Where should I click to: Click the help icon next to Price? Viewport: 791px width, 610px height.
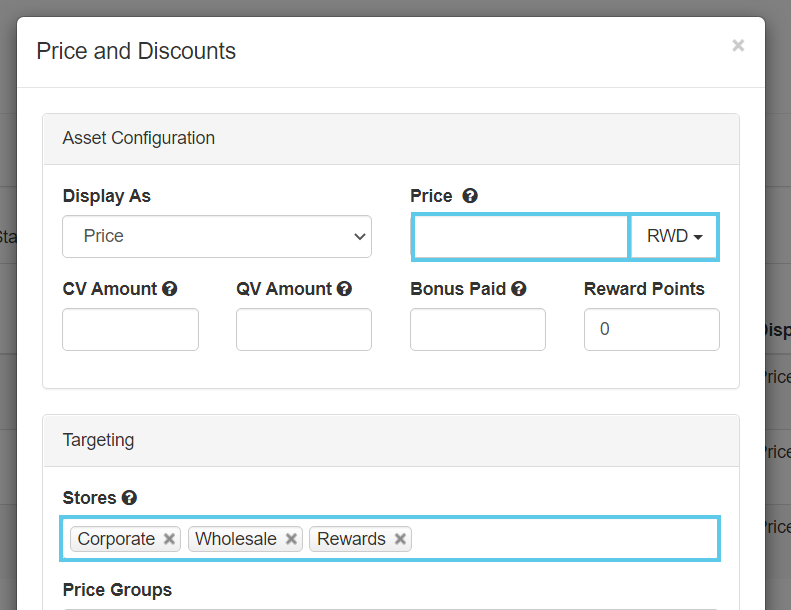470,196
